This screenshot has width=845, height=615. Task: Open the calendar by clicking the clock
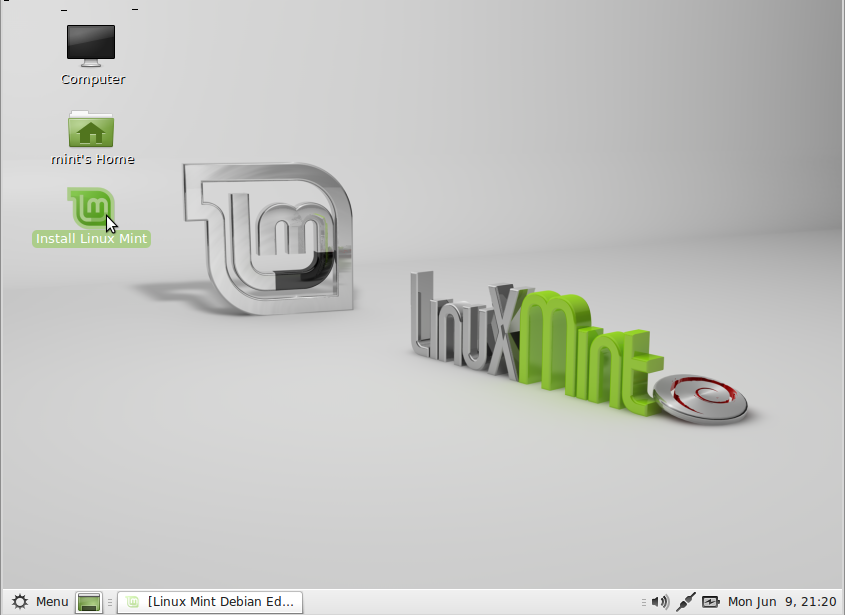[780, 602]
